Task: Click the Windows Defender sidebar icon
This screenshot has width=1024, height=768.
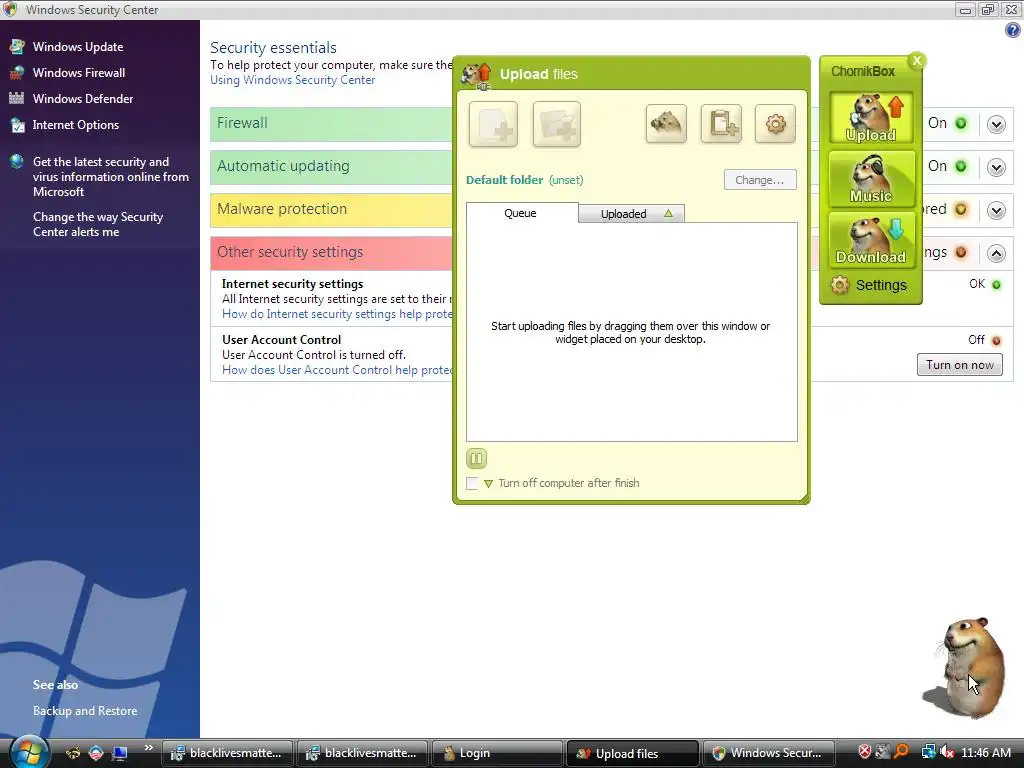Action: pos(17,98)
